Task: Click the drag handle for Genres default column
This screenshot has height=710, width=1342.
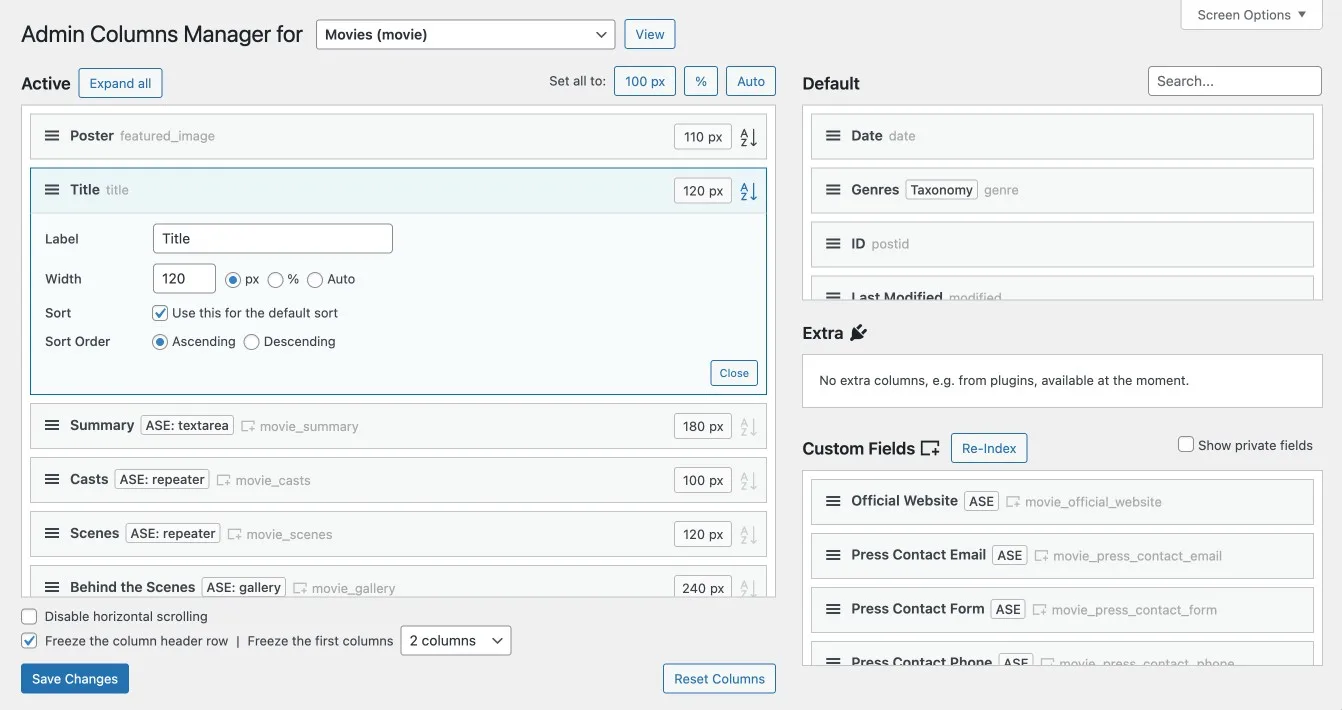Action: point(833,190)
